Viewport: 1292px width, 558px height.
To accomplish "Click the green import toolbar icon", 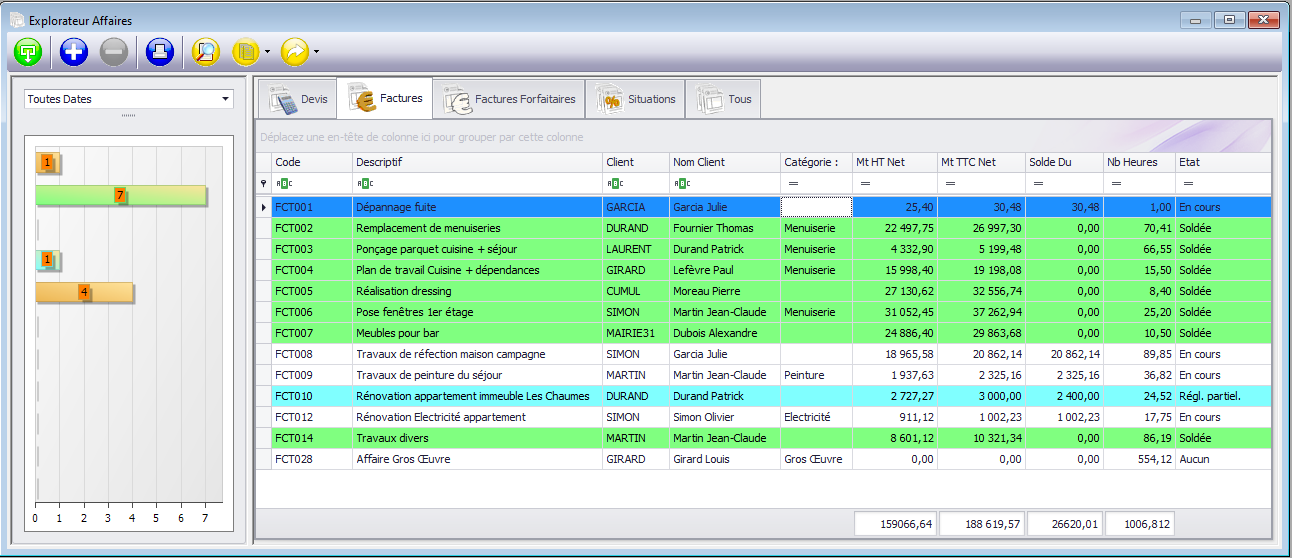I will [27, 52].
